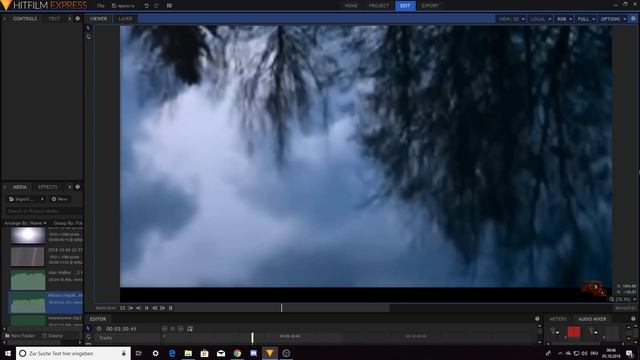Open the VIEW 2D dropdown
The image size is (640, 360).
(511, 19)
